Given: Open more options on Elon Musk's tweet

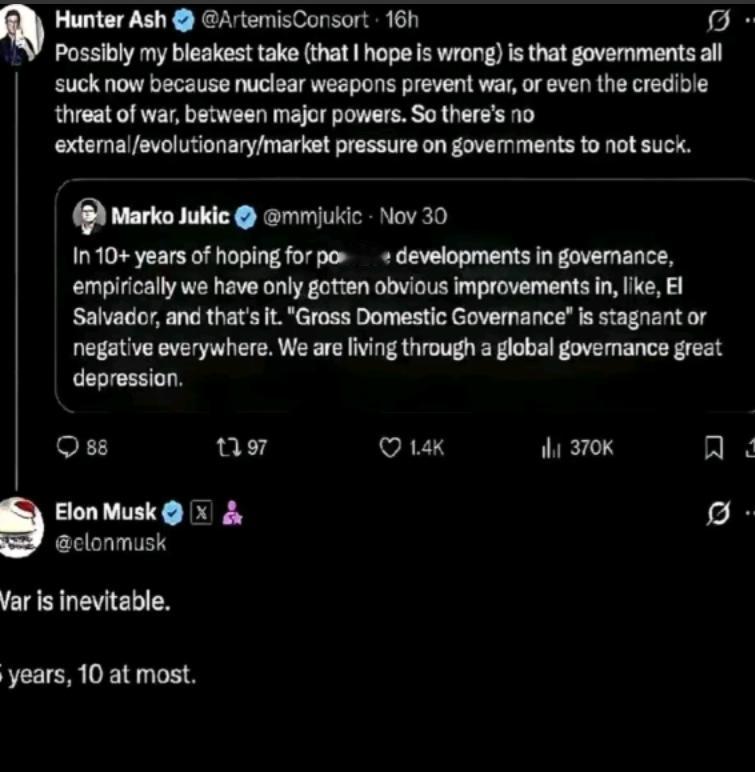Looking at the screenshot, I should click(748, 514).
